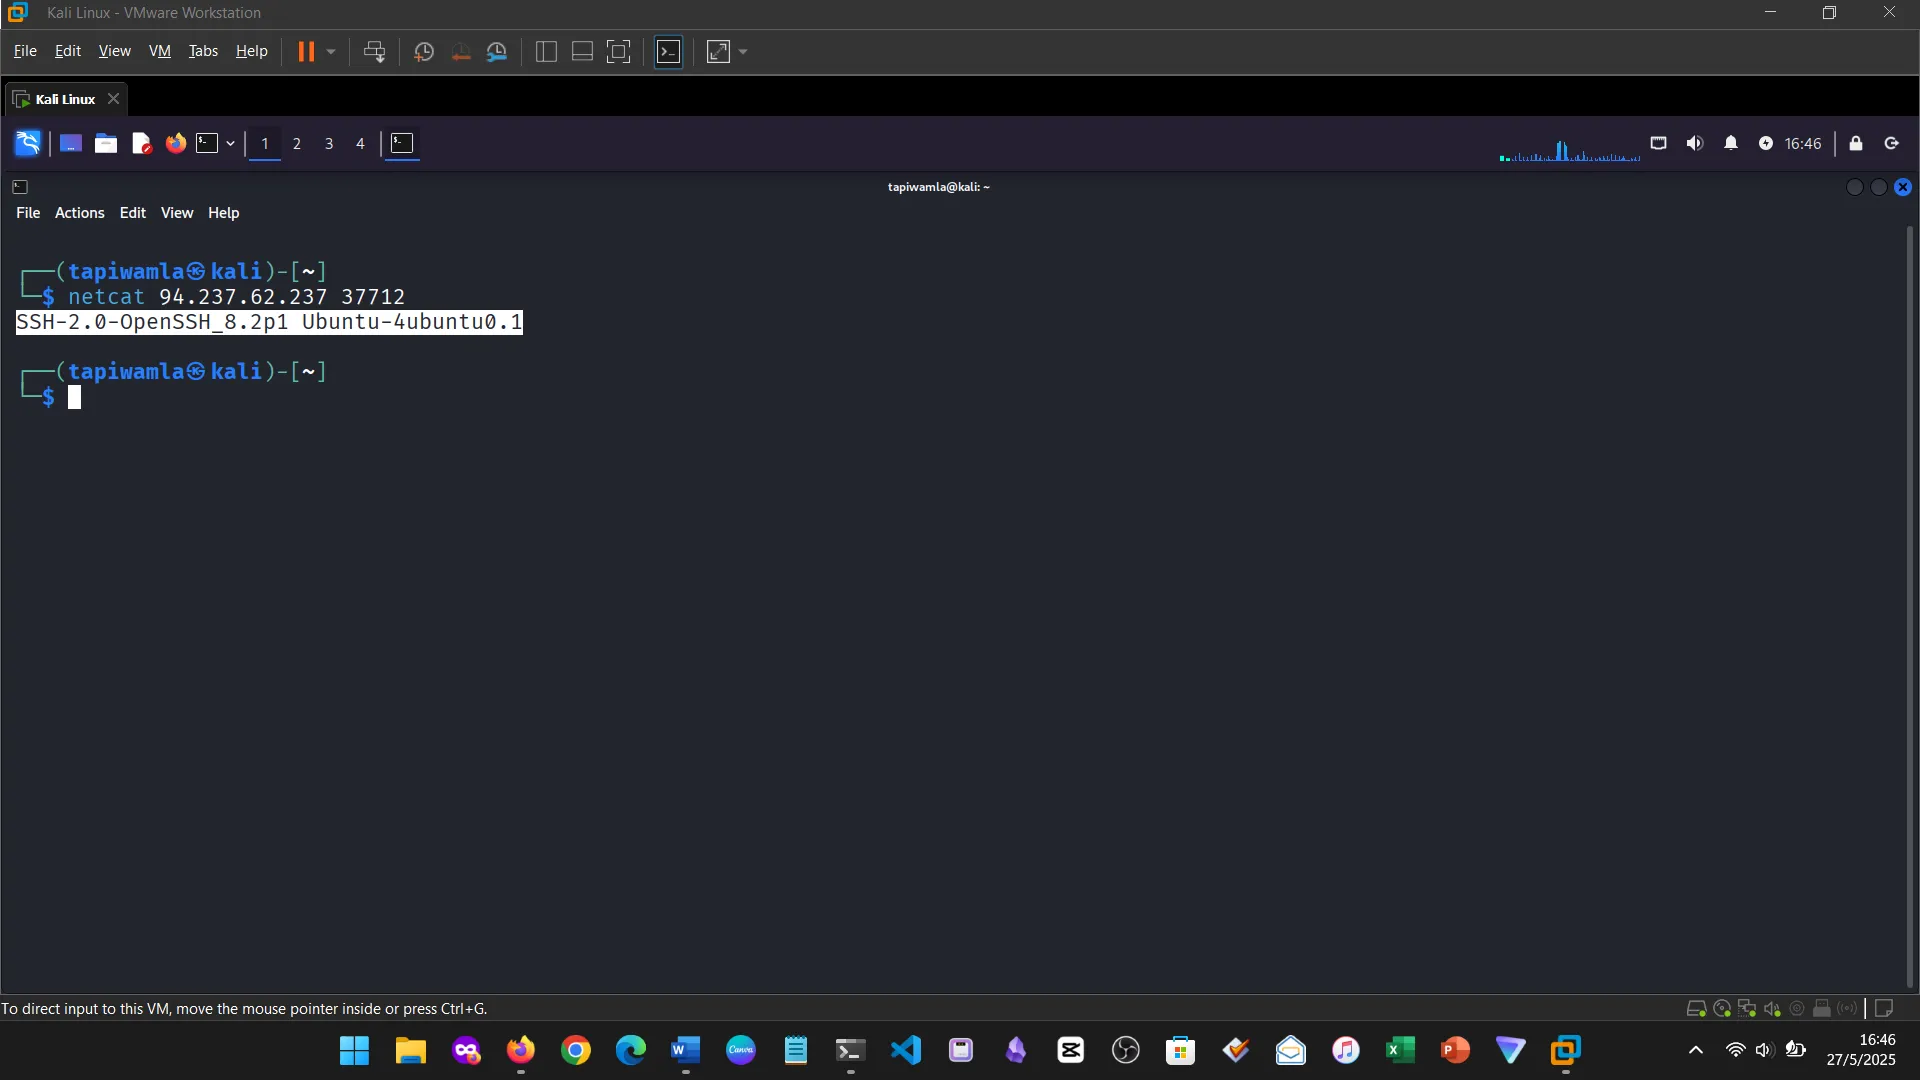
Task: Toggle the VM thumbnail bar
Action: [x=582, y=51]
